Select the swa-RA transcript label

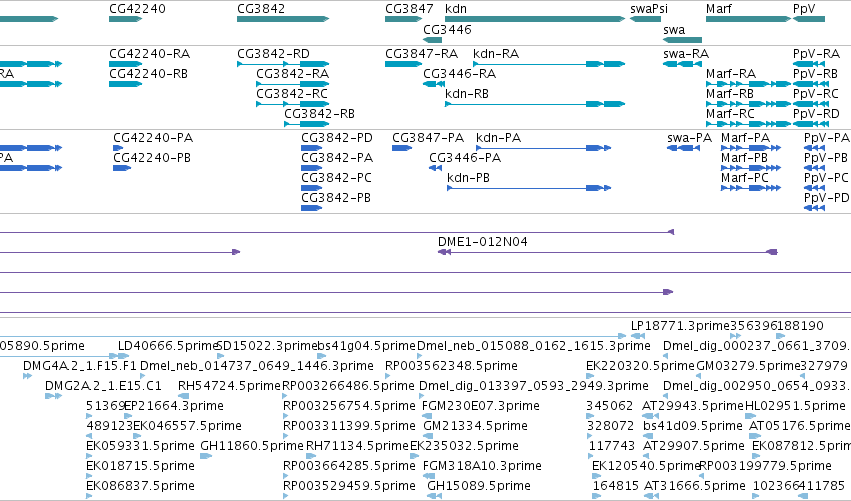click(x=686, y=54)
